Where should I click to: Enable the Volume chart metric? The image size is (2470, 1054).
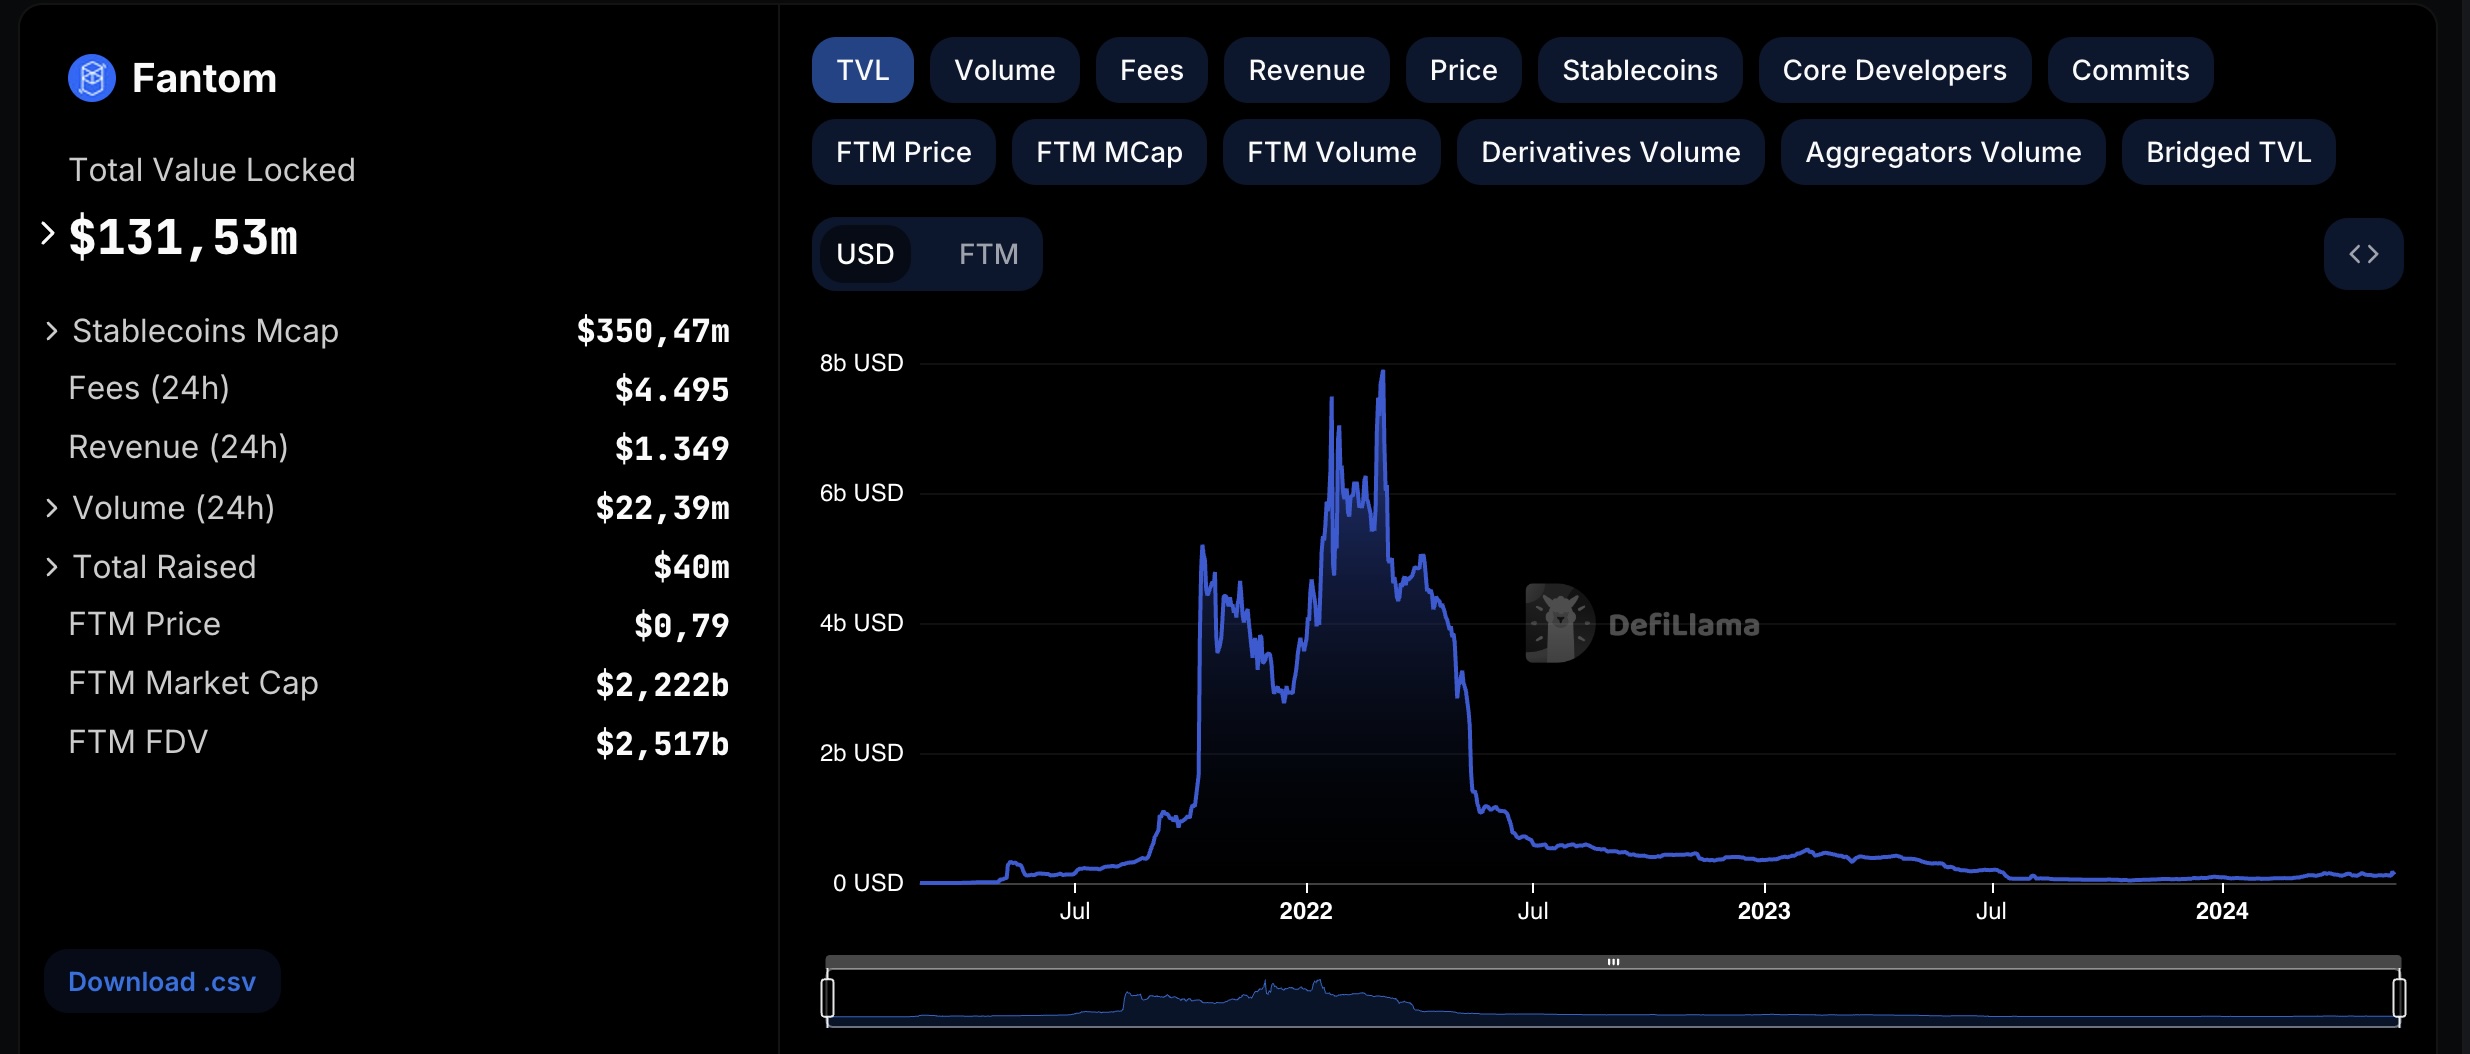1004,70
